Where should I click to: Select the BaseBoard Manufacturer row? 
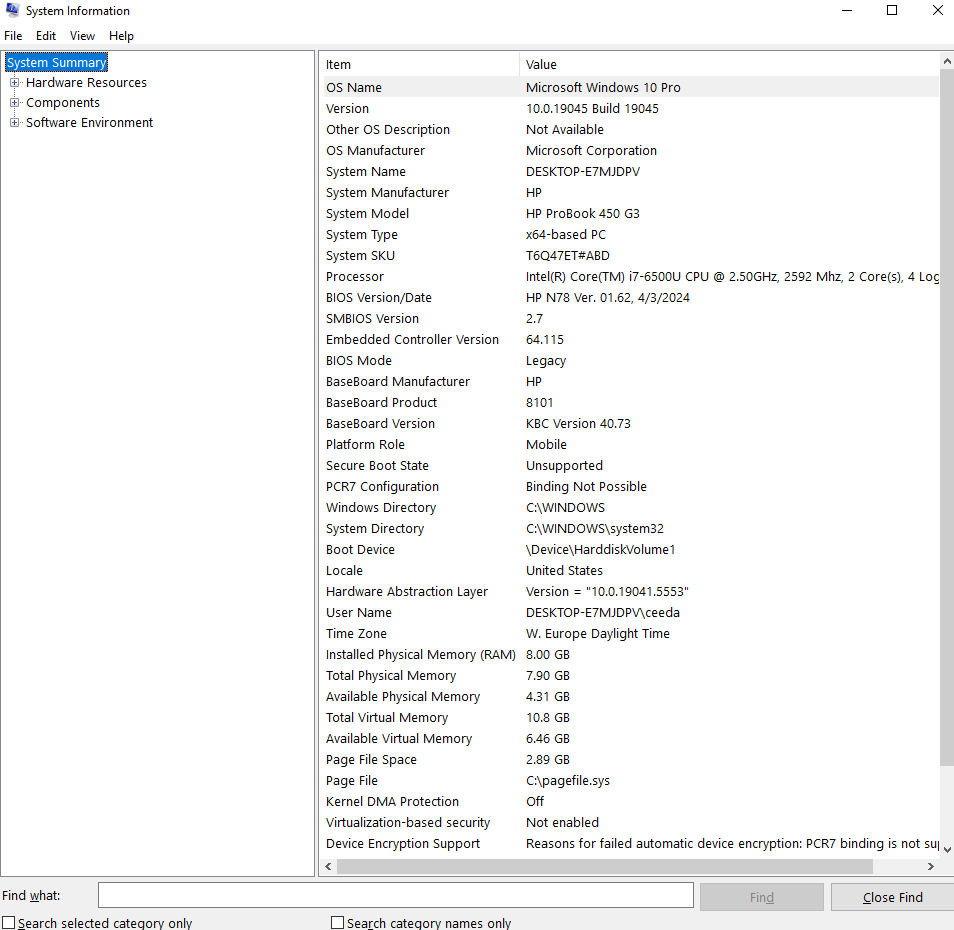click(629, 381)
